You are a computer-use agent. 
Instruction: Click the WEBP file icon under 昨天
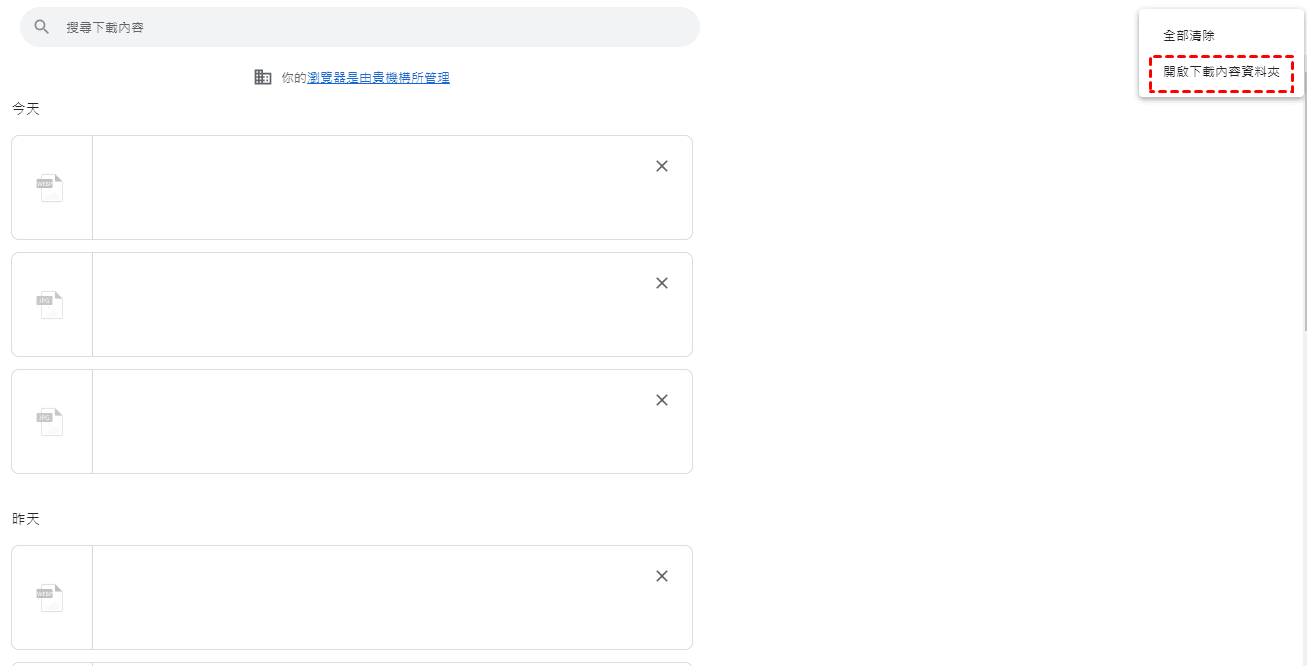pos(51,598)
